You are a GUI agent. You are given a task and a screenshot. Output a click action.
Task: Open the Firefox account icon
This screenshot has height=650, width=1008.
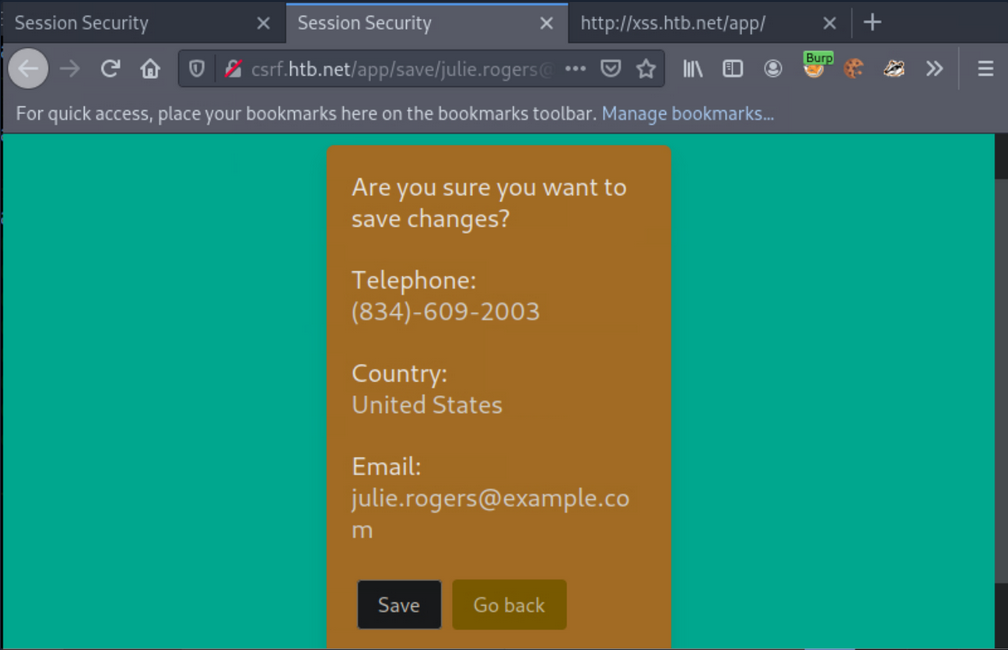[773, 68]
